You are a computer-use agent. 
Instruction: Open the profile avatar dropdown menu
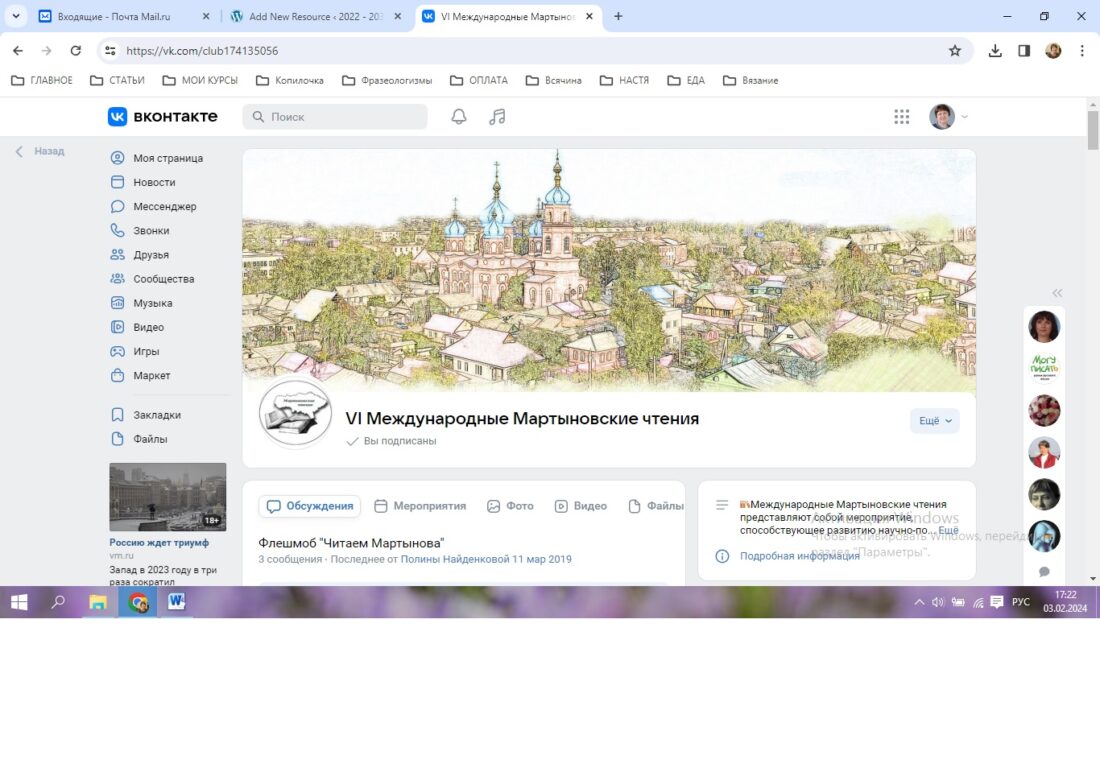pos(948,117)
